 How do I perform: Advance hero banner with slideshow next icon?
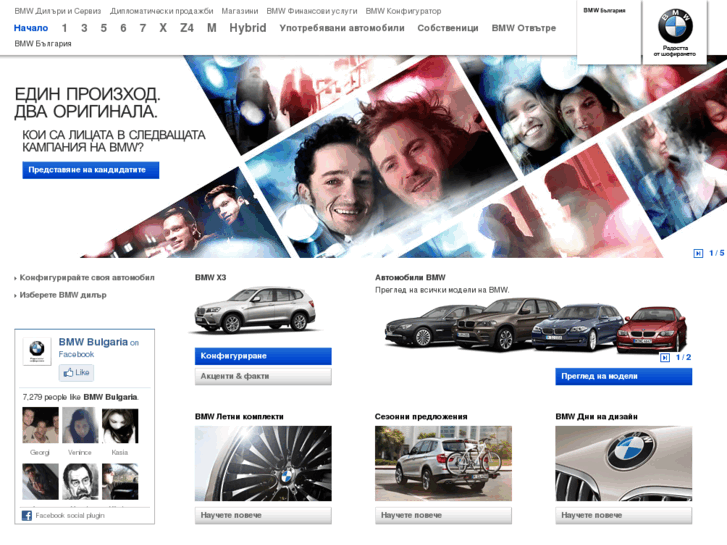coord(698,253)
